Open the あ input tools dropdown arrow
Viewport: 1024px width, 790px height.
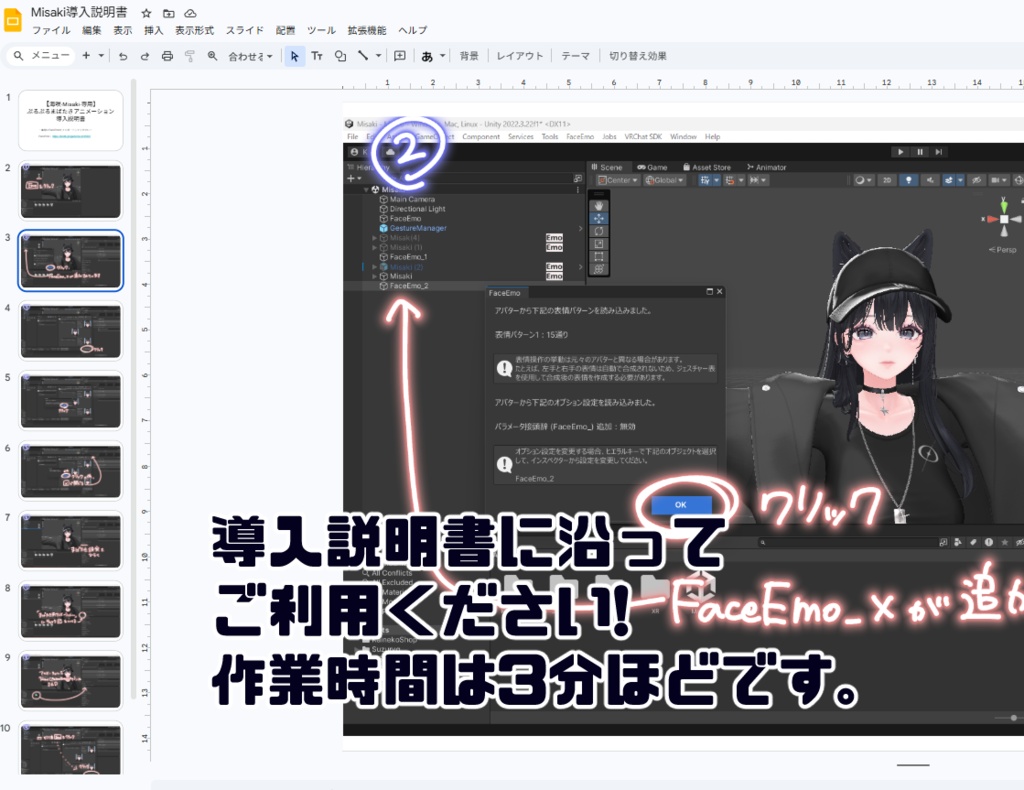(x=443, y=56)
